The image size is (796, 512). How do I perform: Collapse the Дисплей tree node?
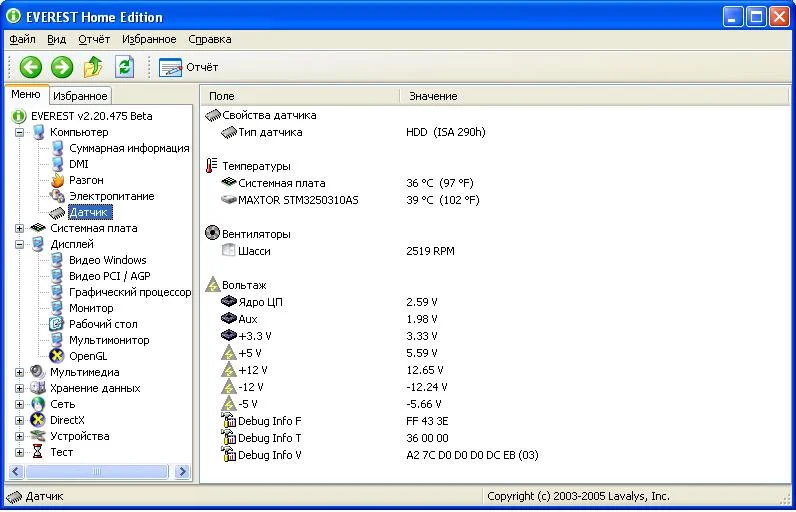pyautogui.click(x=19, y=244)
